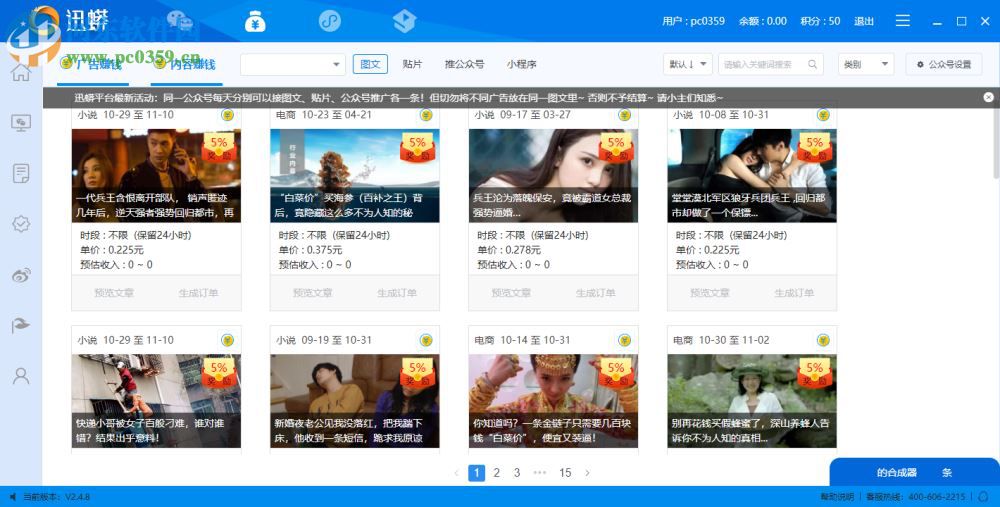The width and height of the screenshot is (1000, 507).
Task: Open the 快递小哥被女子百般刁难 article thumbnail
Action: coord(156,401)
